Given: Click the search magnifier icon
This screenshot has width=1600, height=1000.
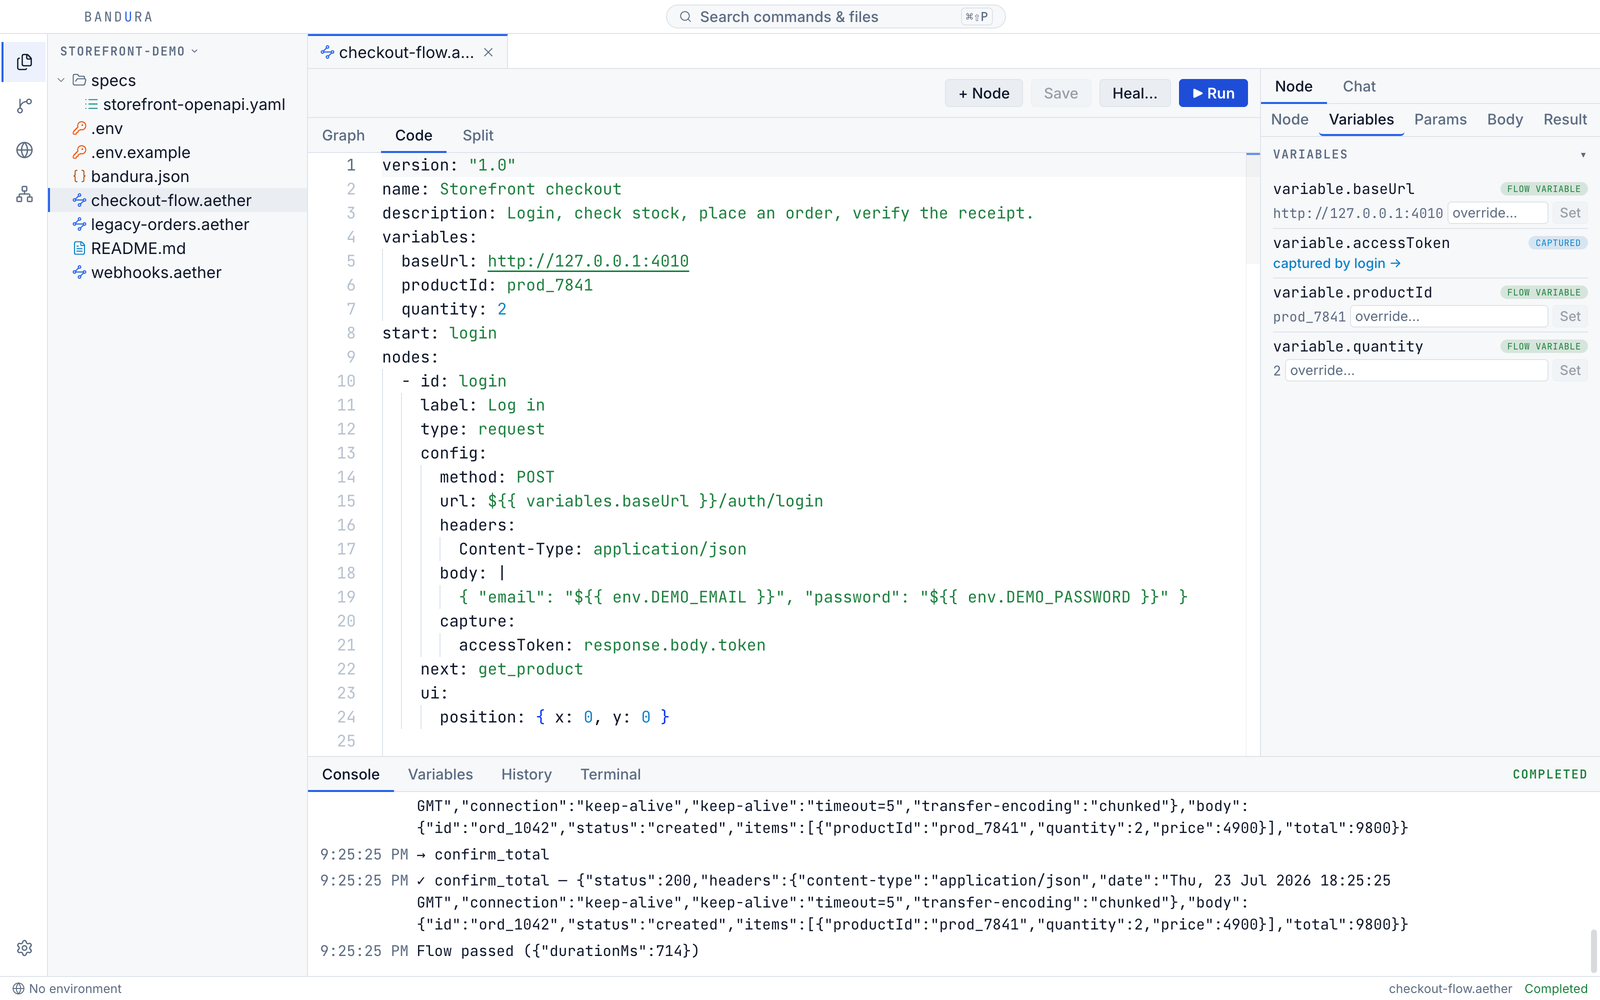Looking at the screenshot, I should (x=685, y=17).
